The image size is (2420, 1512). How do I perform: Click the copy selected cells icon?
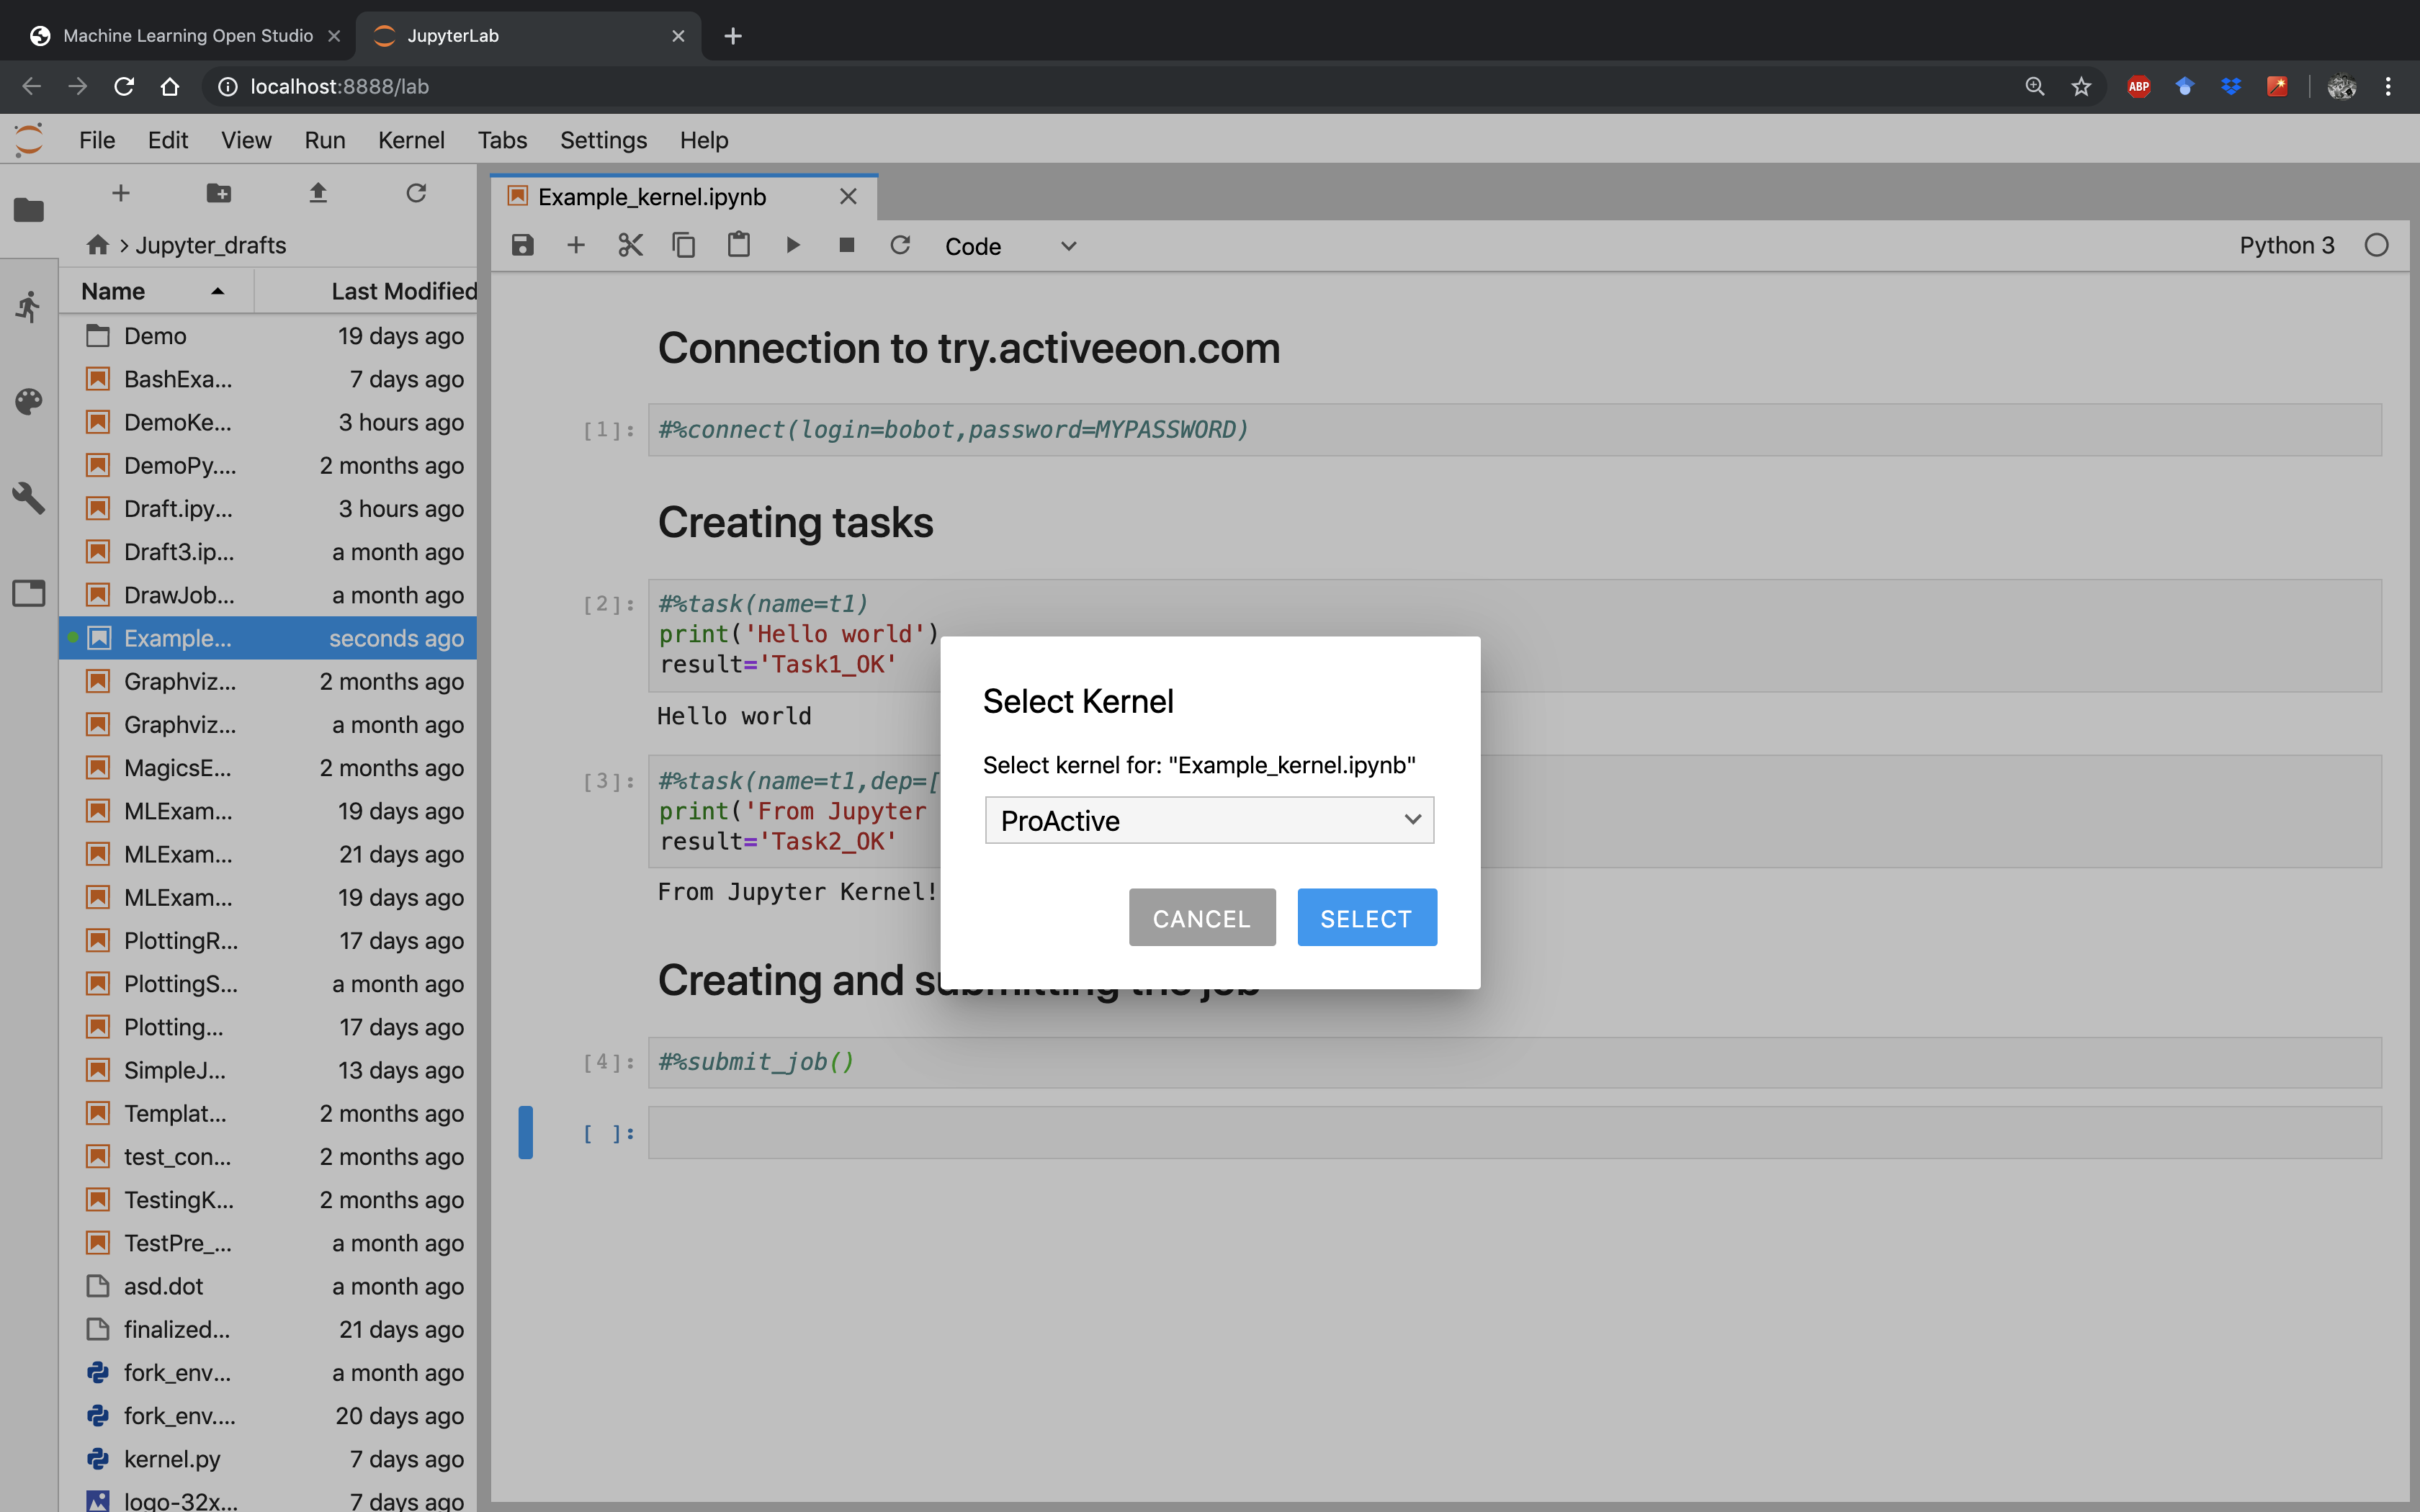[x=683, y=246]
